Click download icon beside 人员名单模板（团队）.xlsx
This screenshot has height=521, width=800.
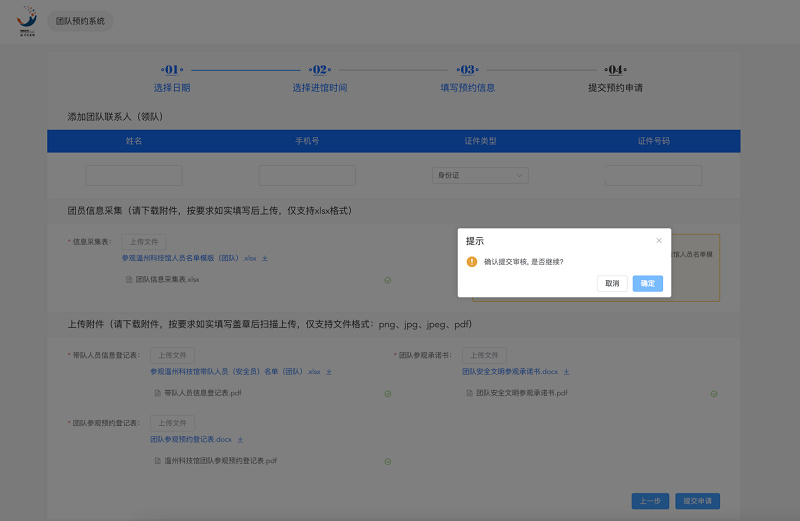pyautogui.click(x=265, y=258)
